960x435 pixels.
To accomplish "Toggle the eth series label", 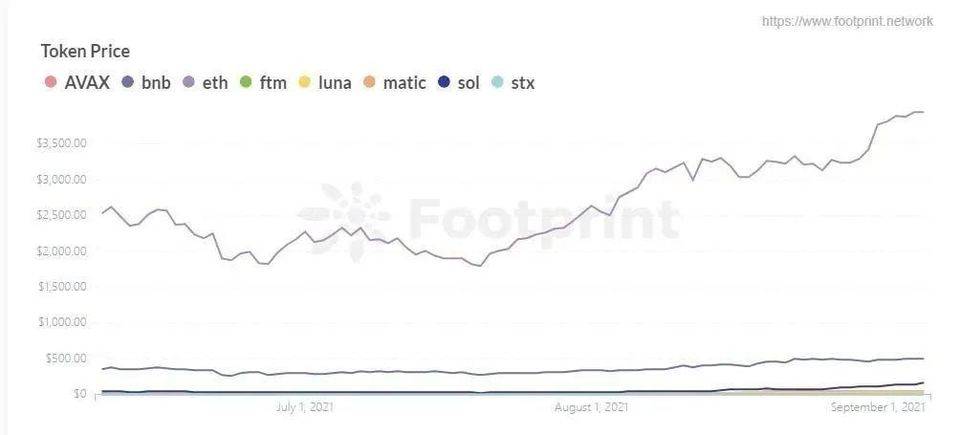I will pos(215,82).
